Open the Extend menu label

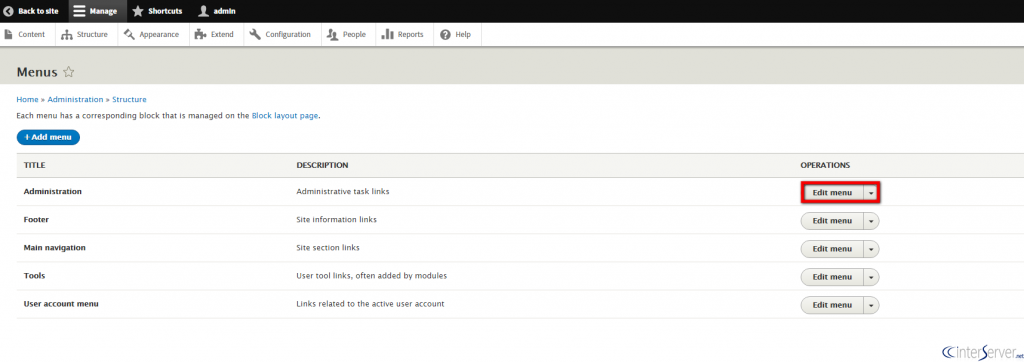pyautogui.click(x=222, y=35)
